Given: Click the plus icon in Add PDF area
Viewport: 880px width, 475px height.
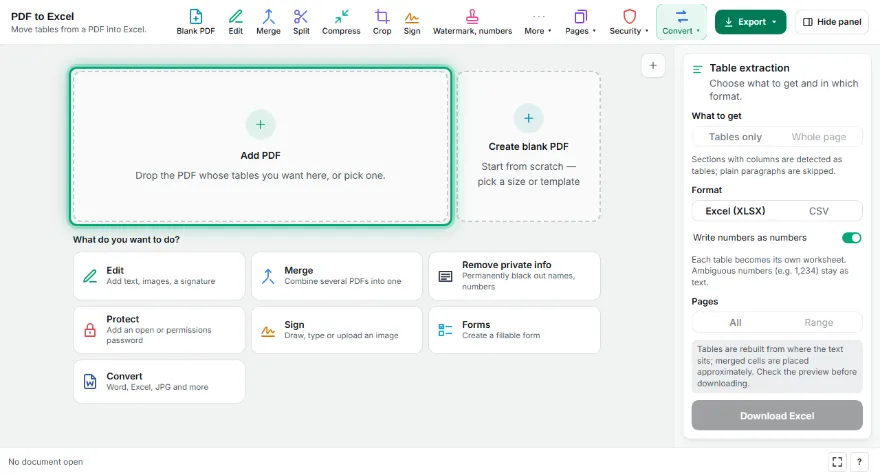Looking at the screenshot, I should pyautogui.click(x=260, y=124).
